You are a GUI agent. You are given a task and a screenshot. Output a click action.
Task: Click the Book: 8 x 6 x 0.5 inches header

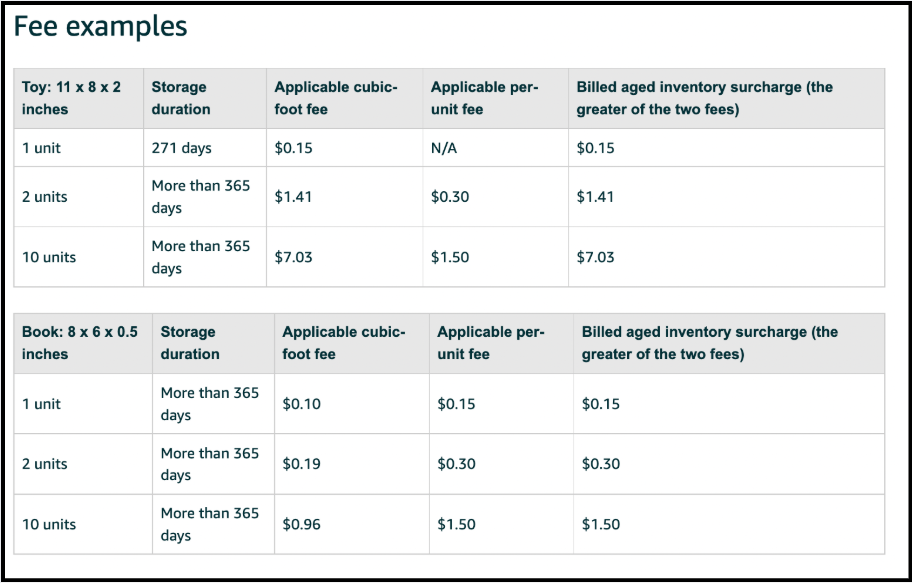pos(80,343)
